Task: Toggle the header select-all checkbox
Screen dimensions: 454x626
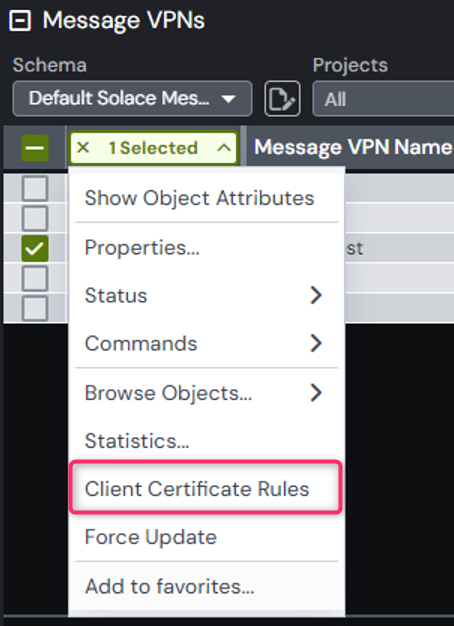Action: point(35,148)
